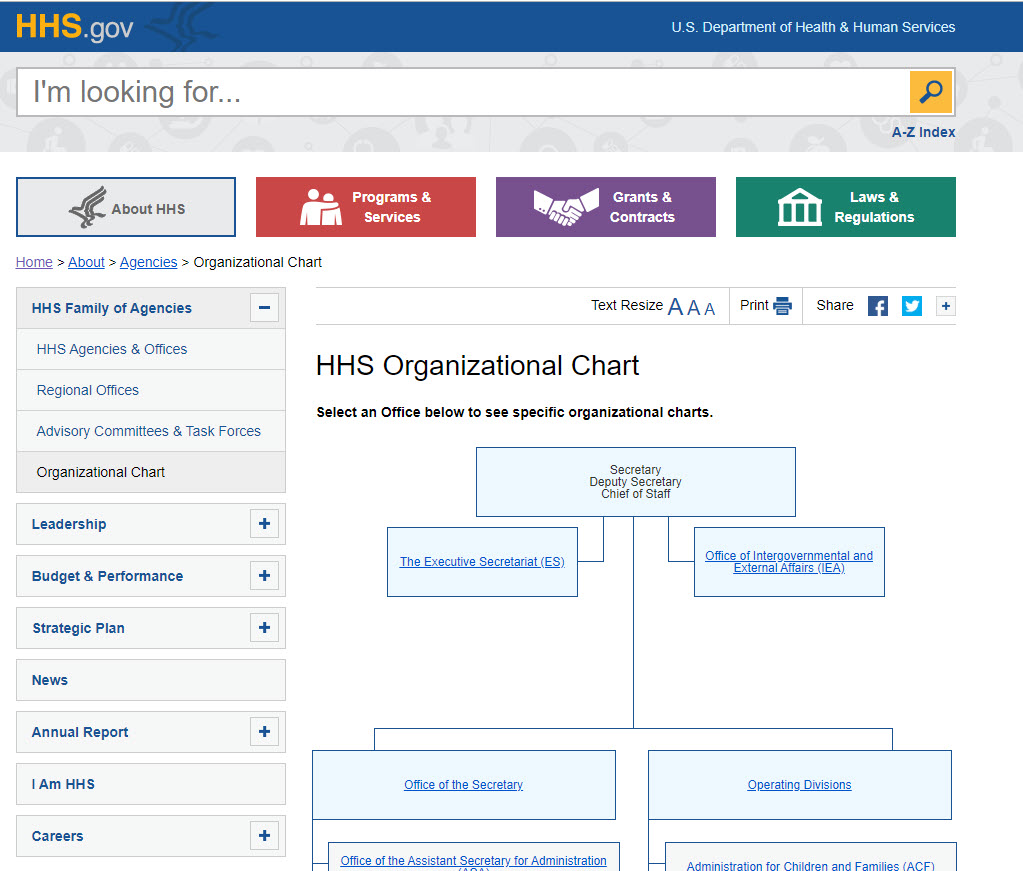This screenshot has height=871, width=1023.
Task: Select the largest text resize A
Action: tap(675, 307)
